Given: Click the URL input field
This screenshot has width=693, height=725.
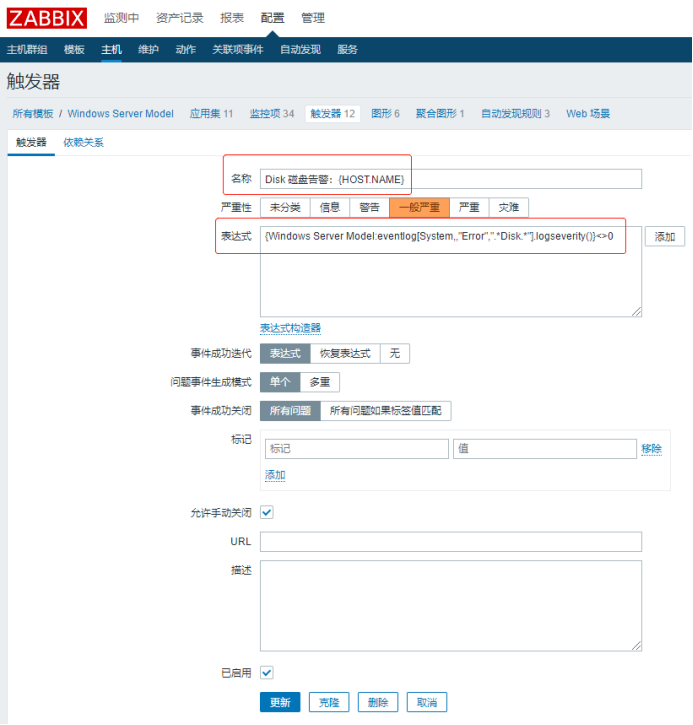Looking at the screenshot, I should [x=451, y=541].
